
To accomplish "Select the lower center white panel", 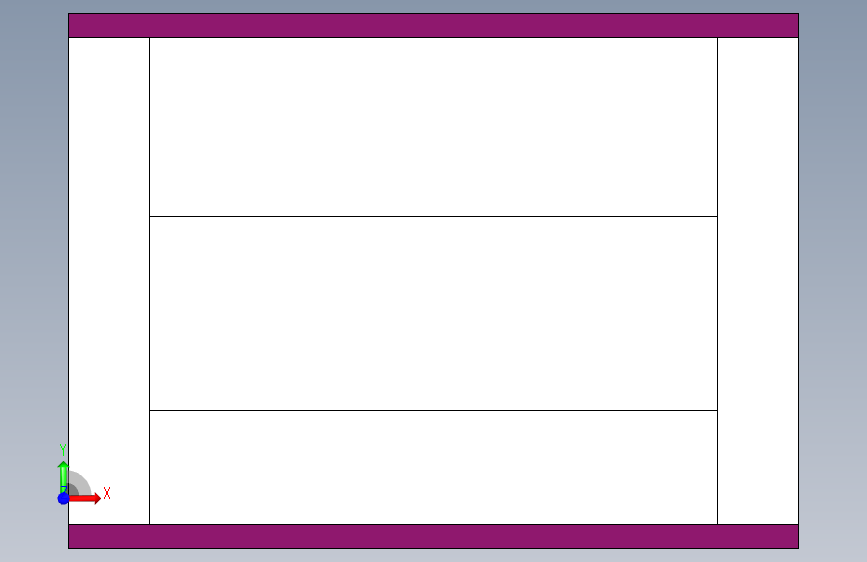I will tap(434, 467).
